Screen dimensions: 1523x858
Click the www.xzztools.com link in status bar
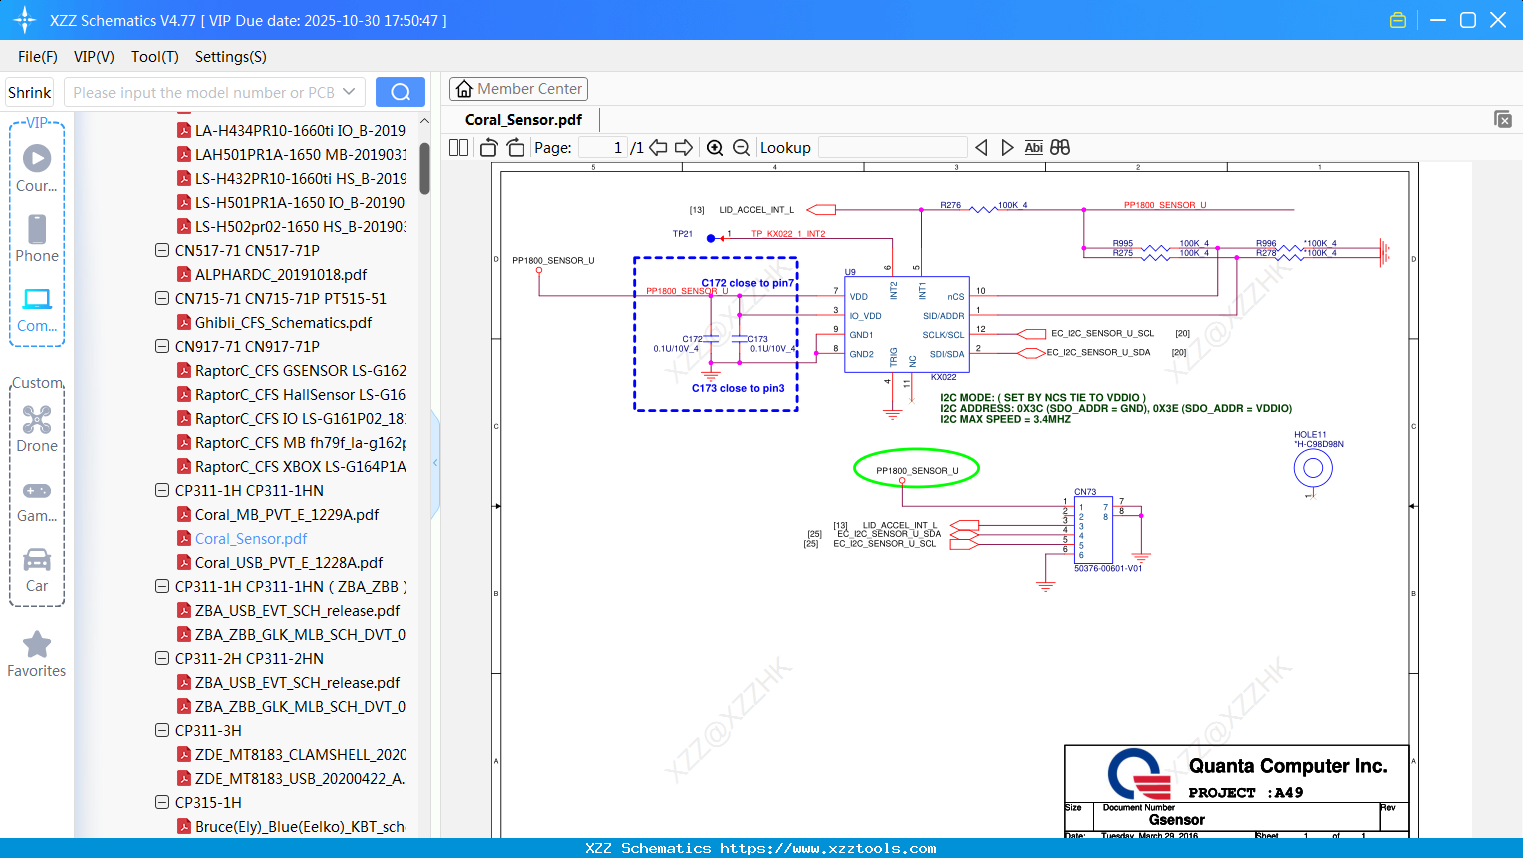coord(828,848)
